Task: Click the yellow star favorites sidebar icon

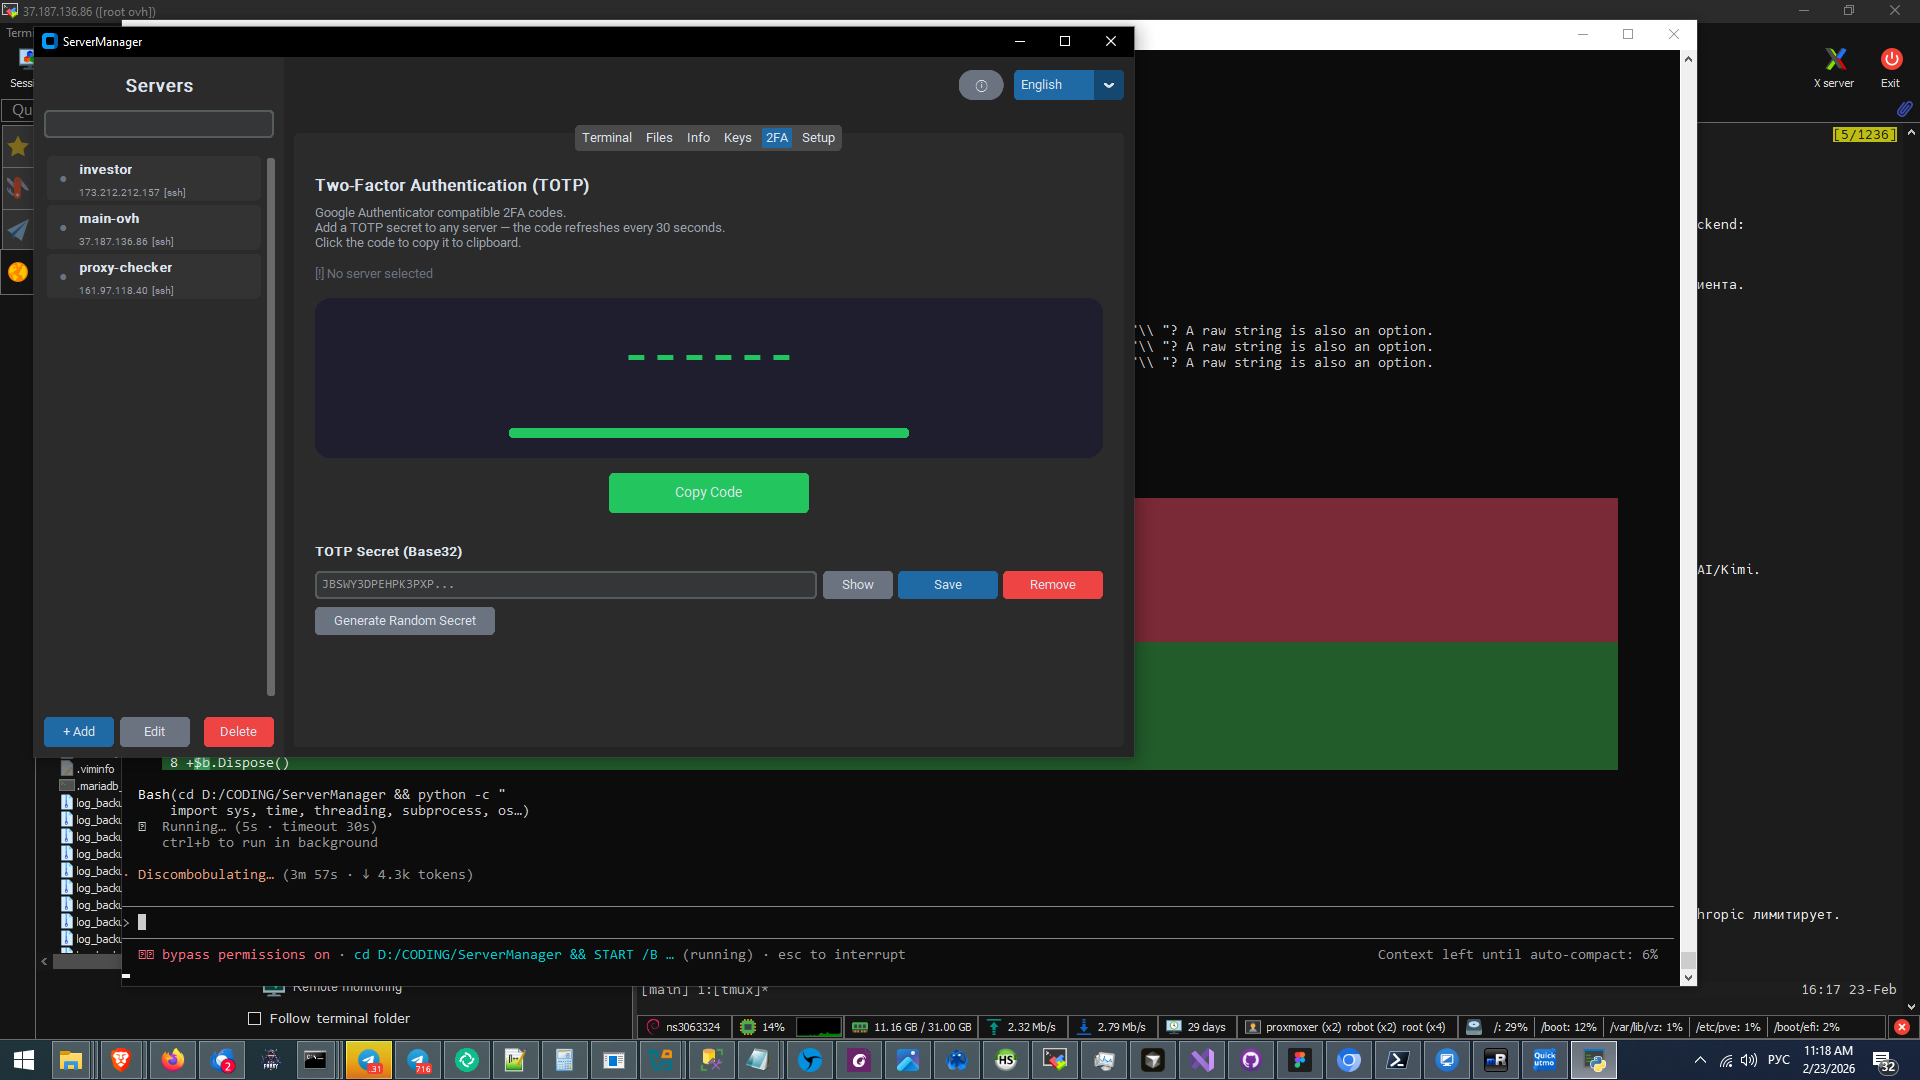Action: point(18,147)
